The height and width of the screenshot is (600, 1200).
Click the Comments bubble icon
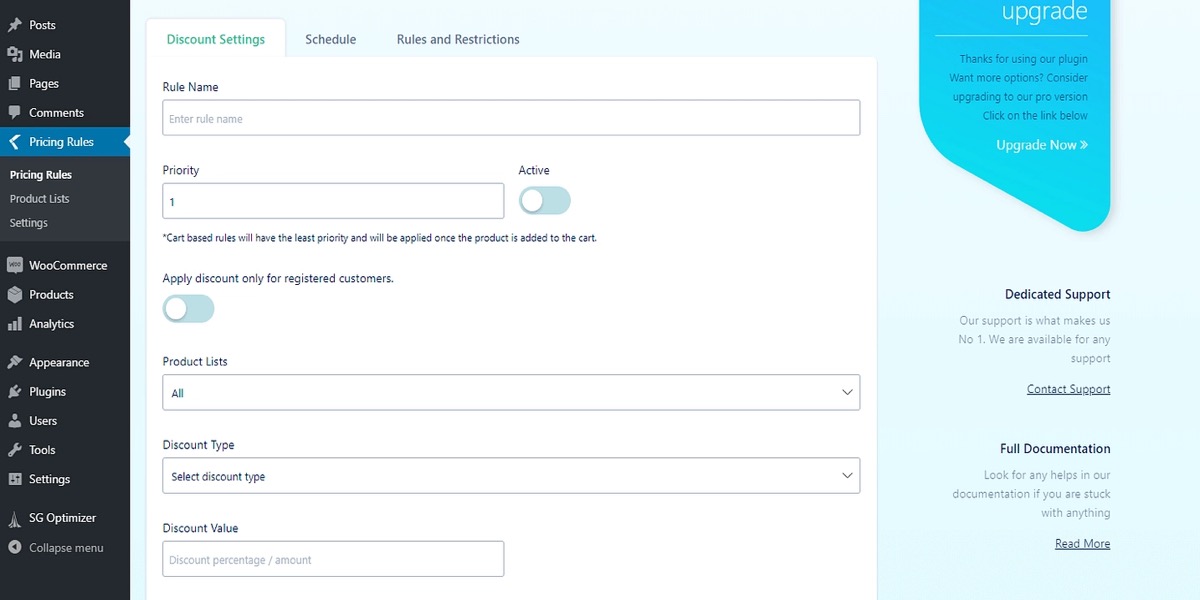(15, 113)
